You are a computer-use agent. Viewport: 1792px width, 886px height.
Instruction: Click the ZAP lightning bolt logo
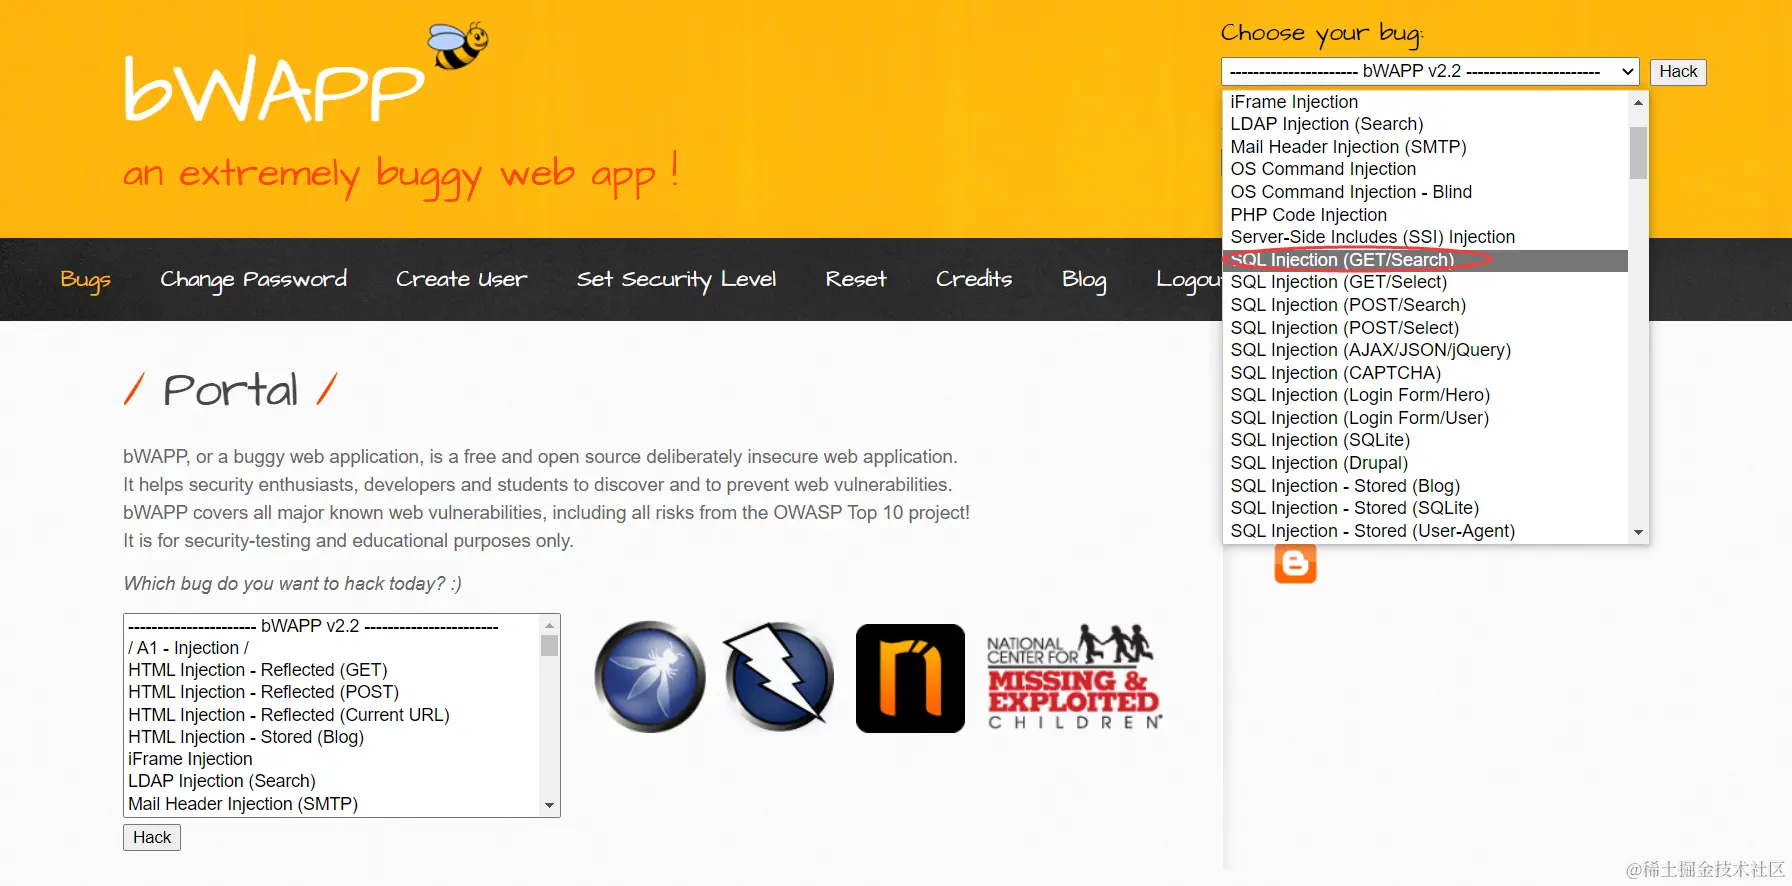[778, 677]
